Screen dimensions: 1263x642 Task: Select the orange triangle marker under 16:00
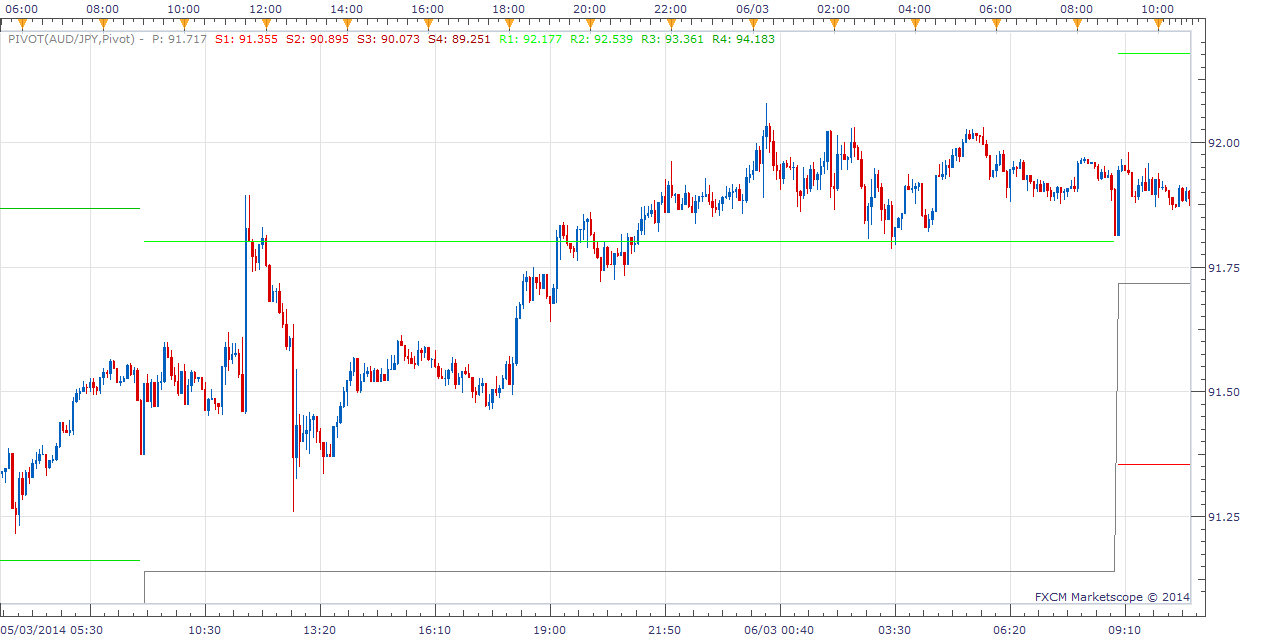click(x=427, y=24)
